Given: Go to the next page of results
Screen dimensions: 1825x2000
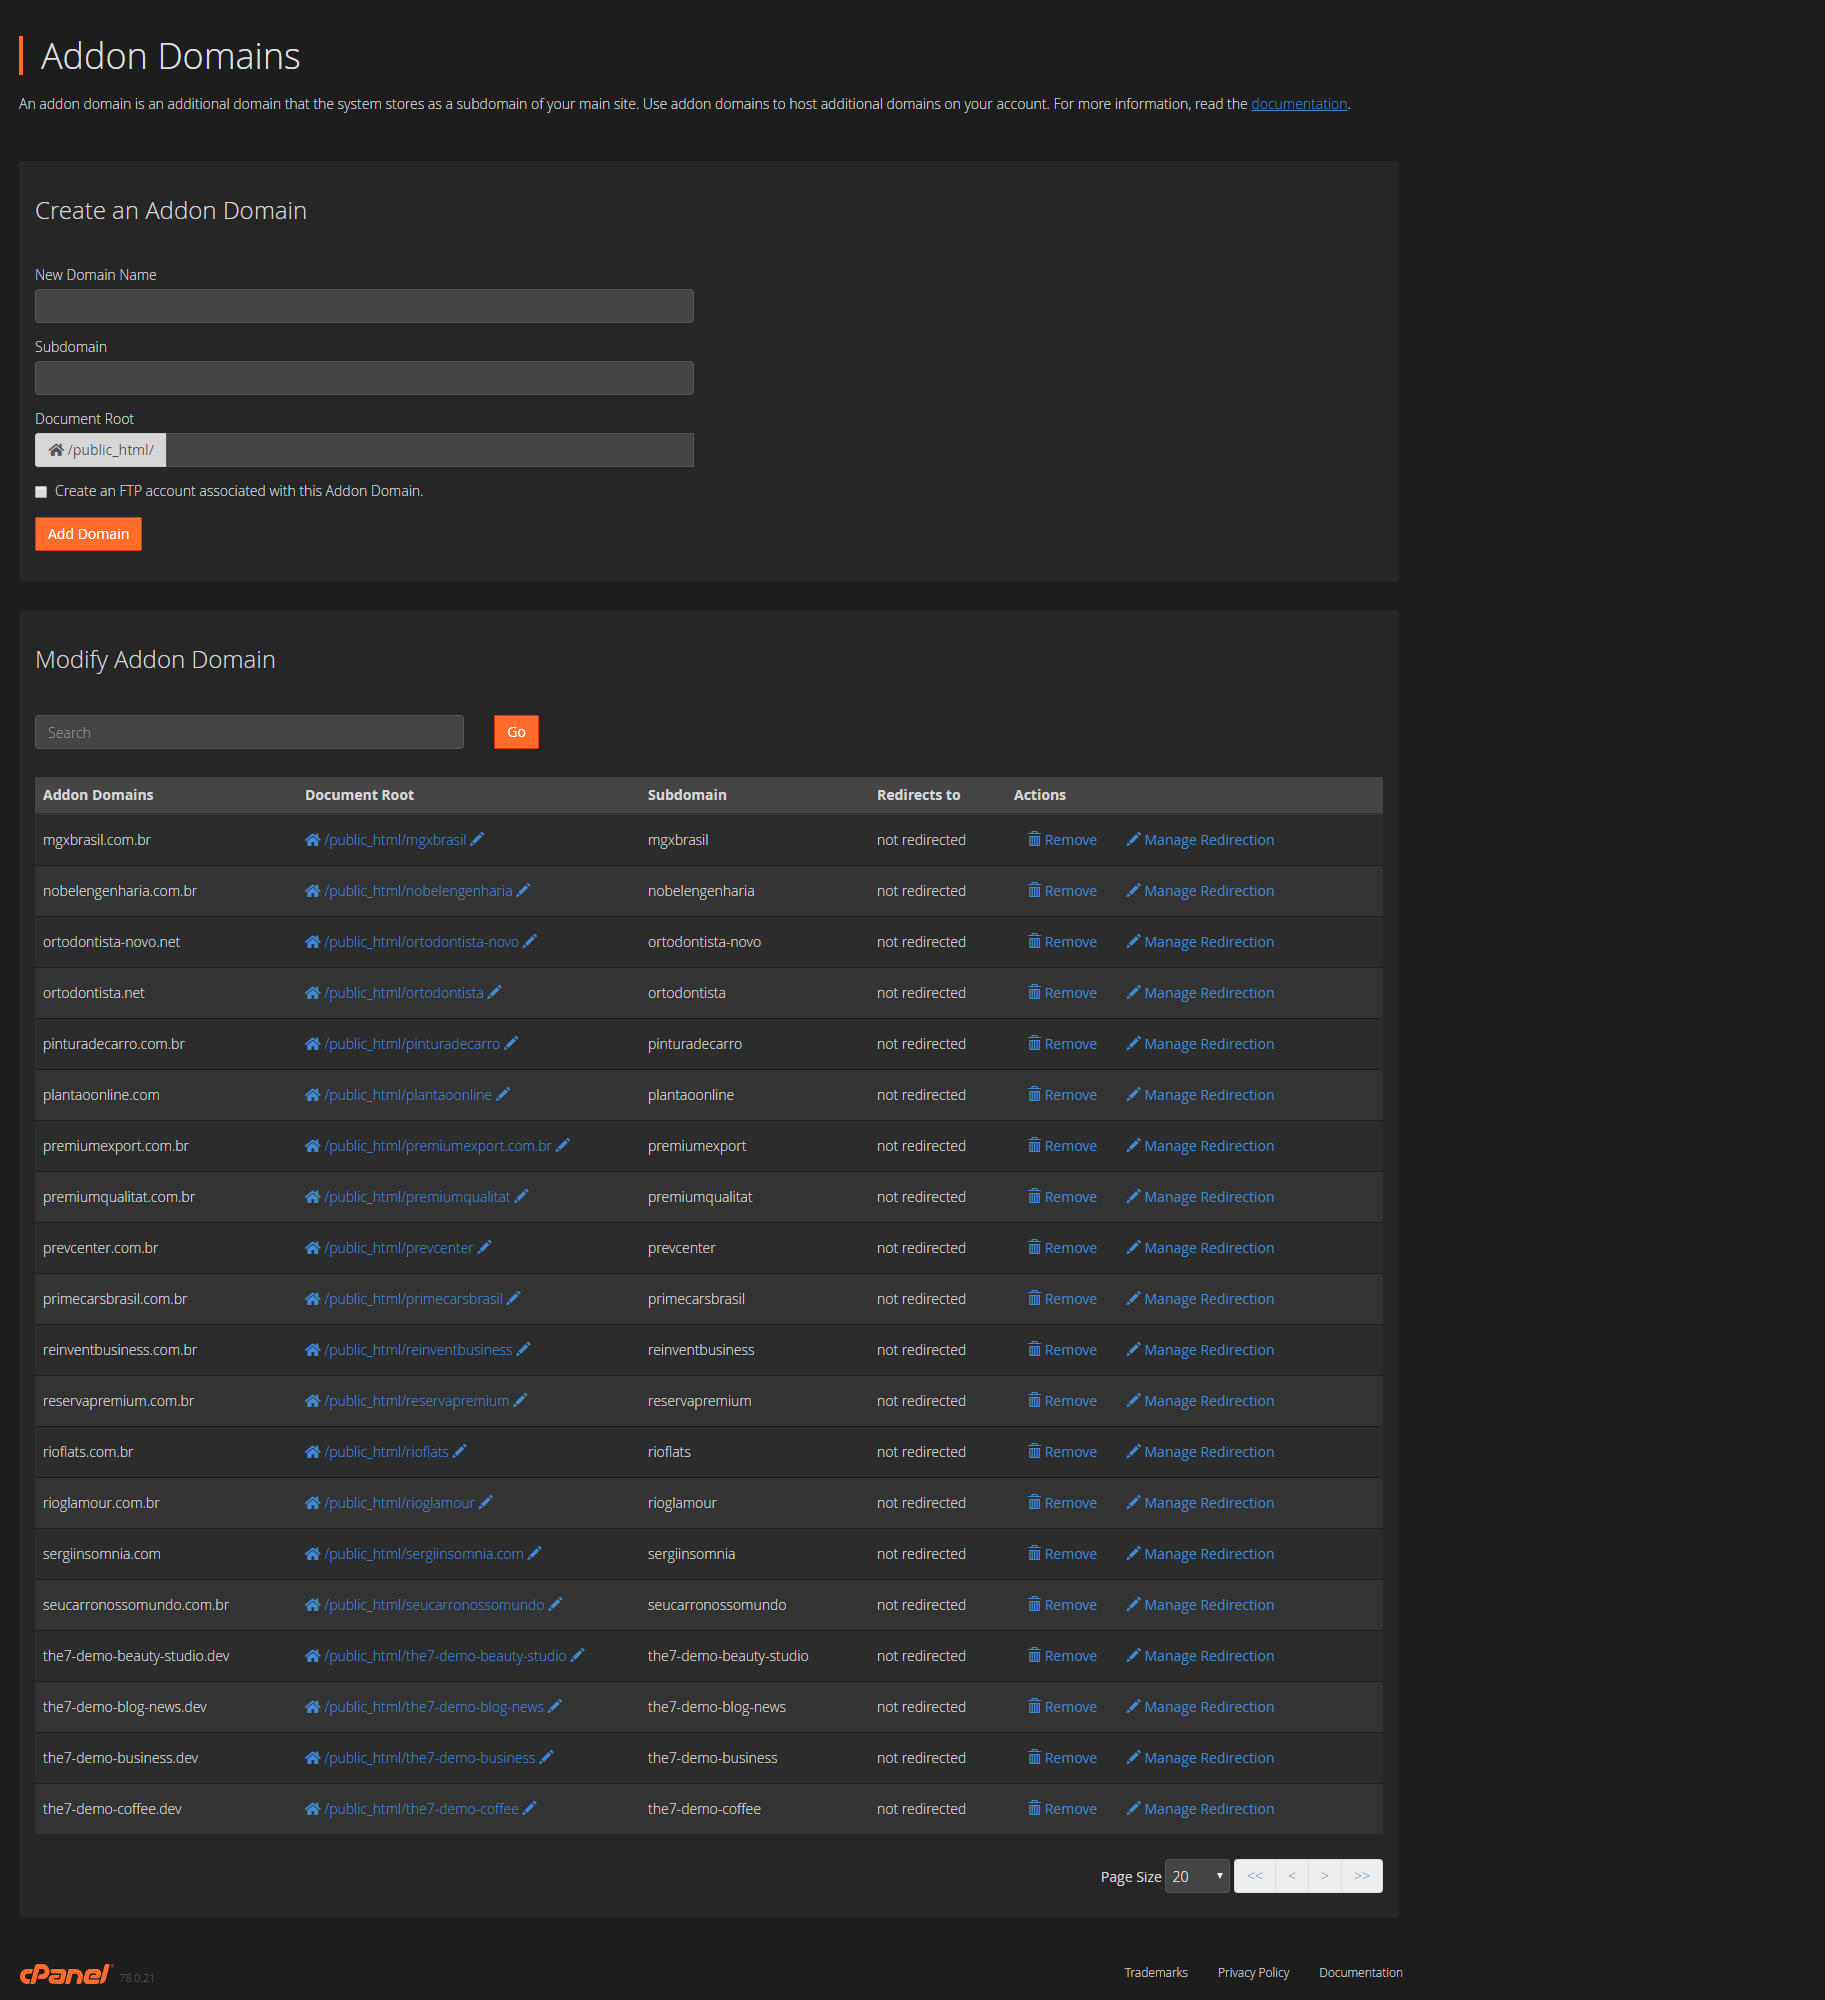Looking at the screenshot, I should click(x=1324, y=1876).
